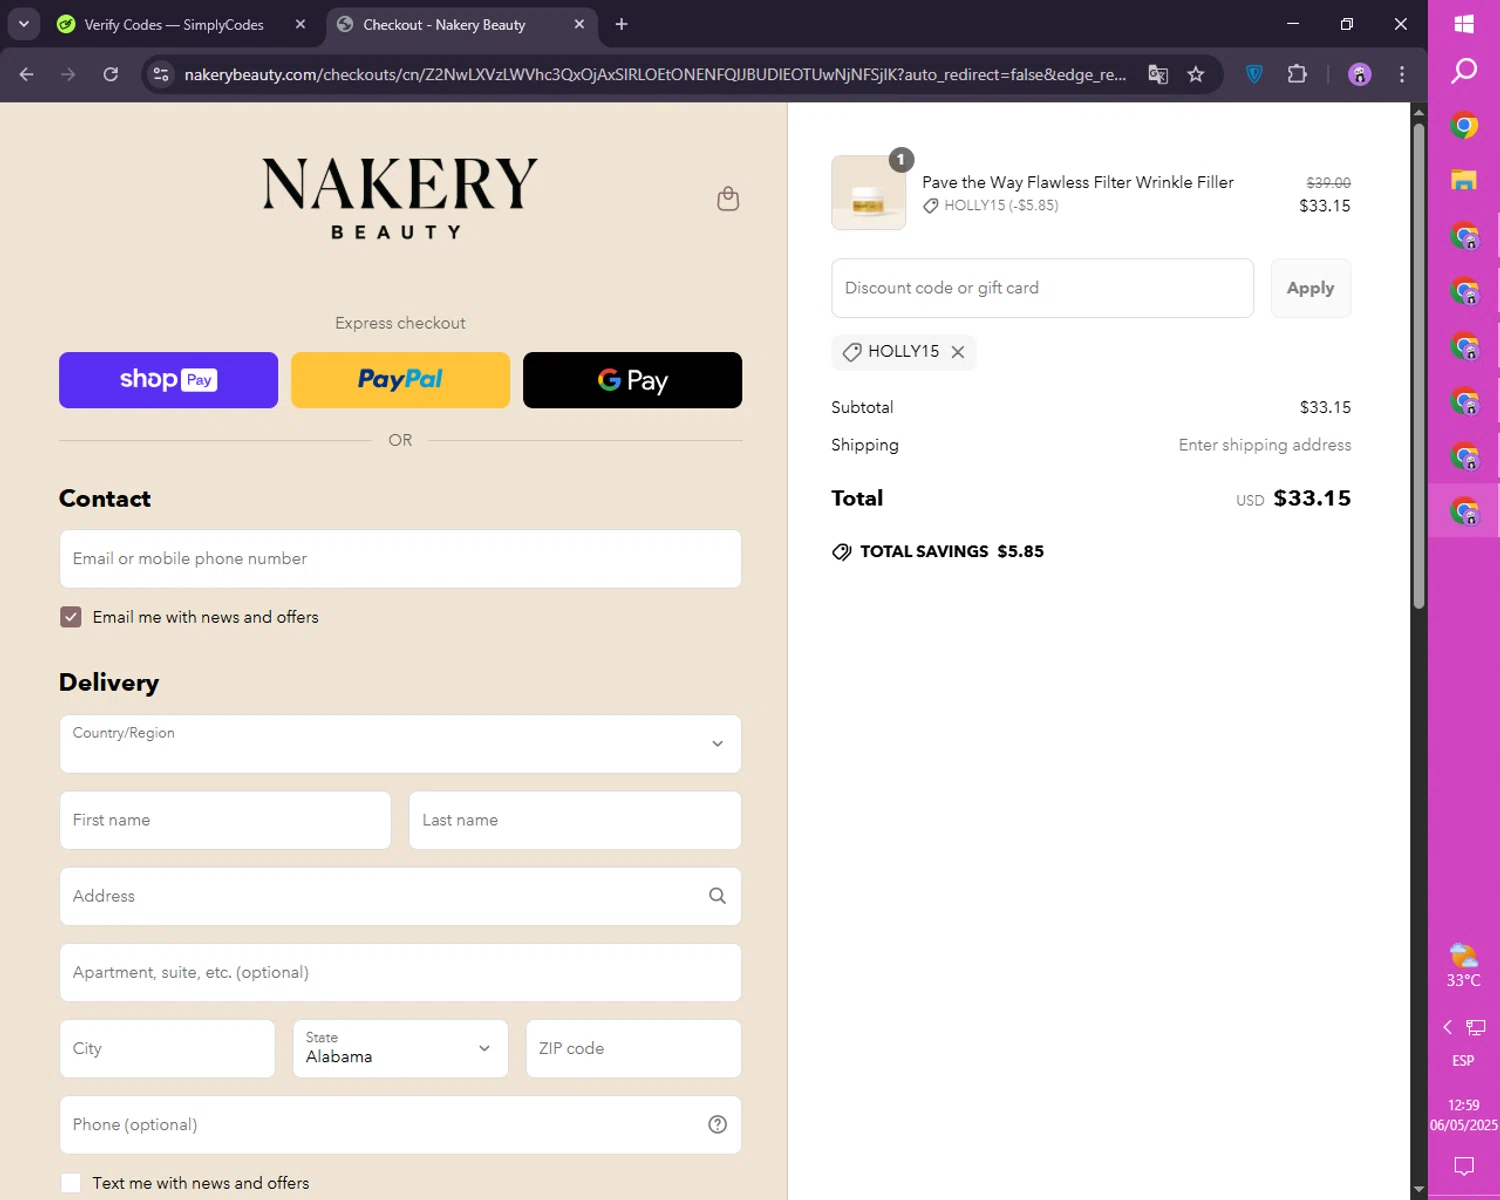View site information icon in address bar
The height and width of the screenshot is (1200, 1500).
[161, 74]
